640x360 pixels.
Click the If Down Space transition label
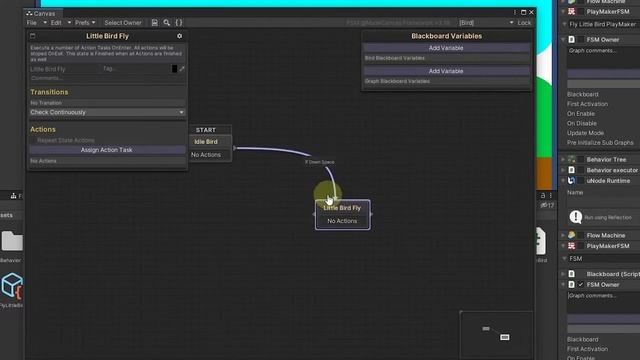(320, 162)
